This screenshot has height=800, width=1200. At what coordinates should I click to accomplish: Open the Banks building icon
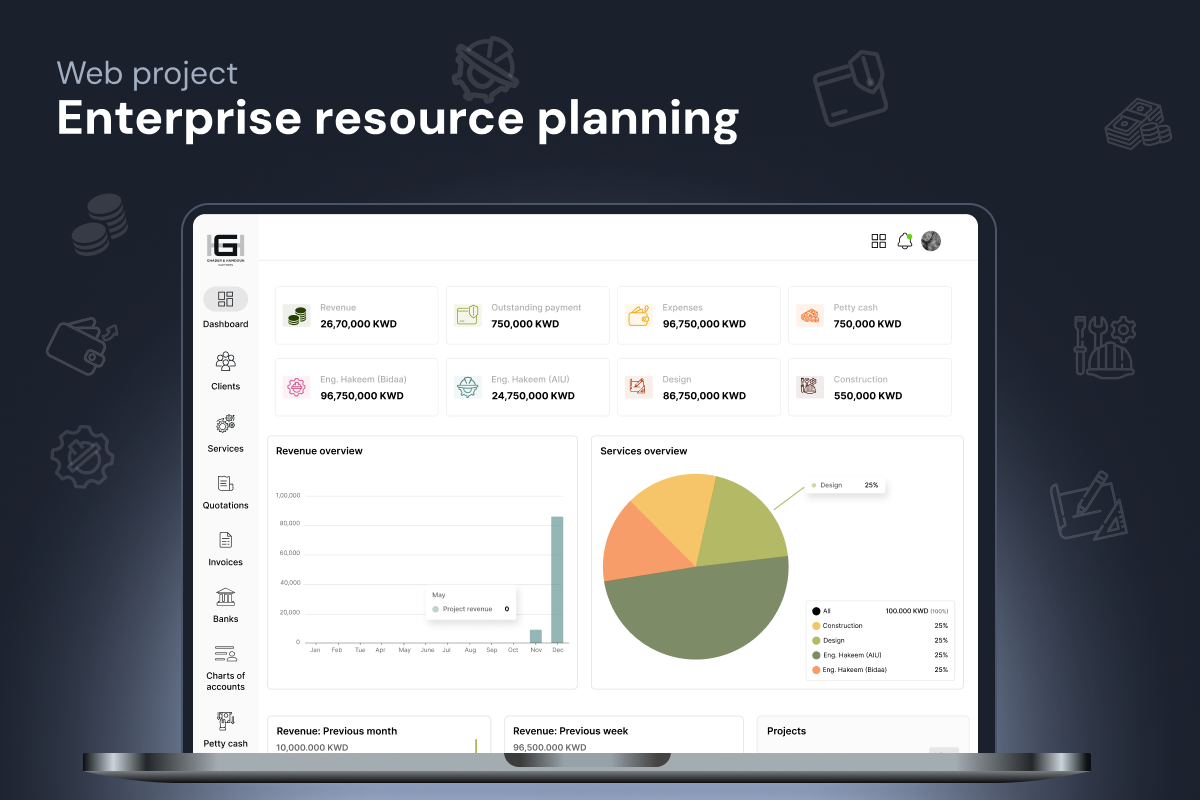(x=225, y=597)
